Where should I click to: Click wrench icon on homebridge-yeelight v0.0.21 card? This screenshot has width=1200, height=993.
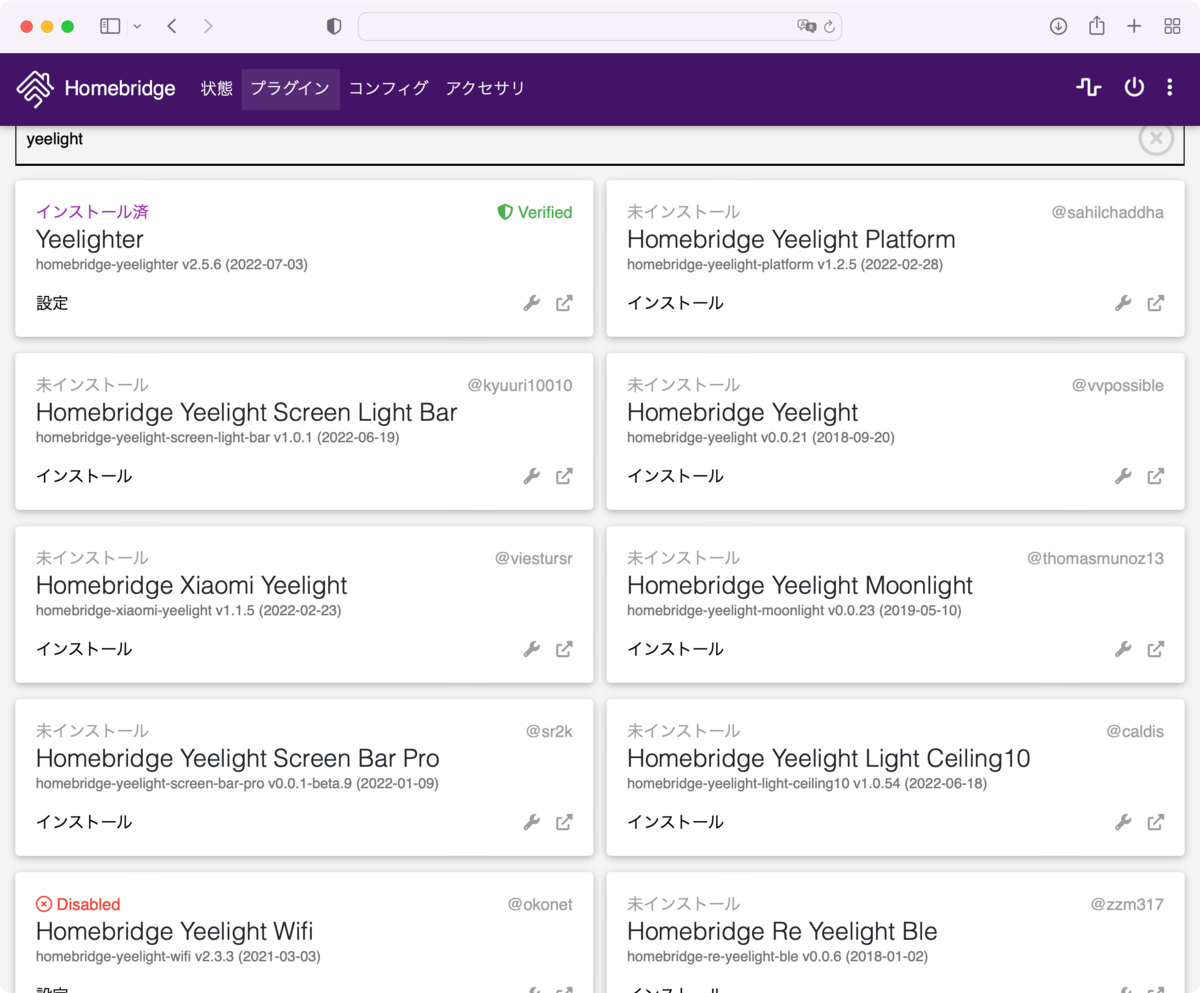tap(1123, 476)
